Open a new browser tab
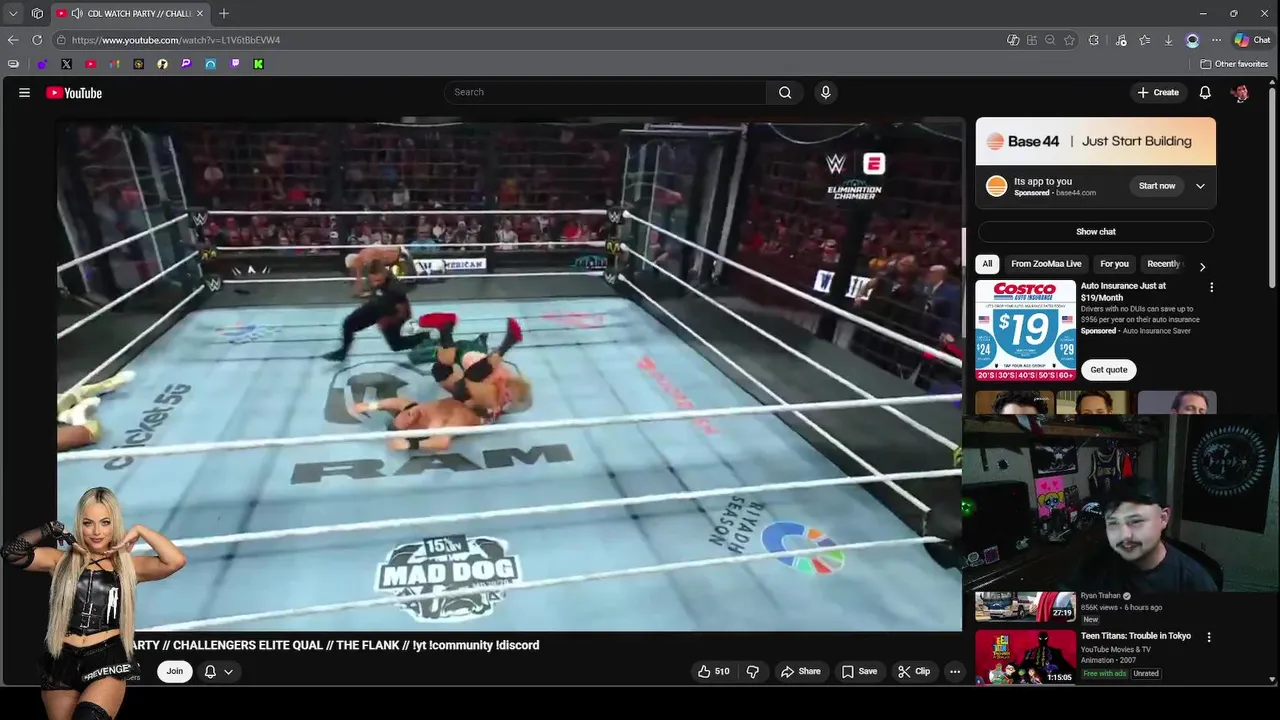 pos(224,13)
